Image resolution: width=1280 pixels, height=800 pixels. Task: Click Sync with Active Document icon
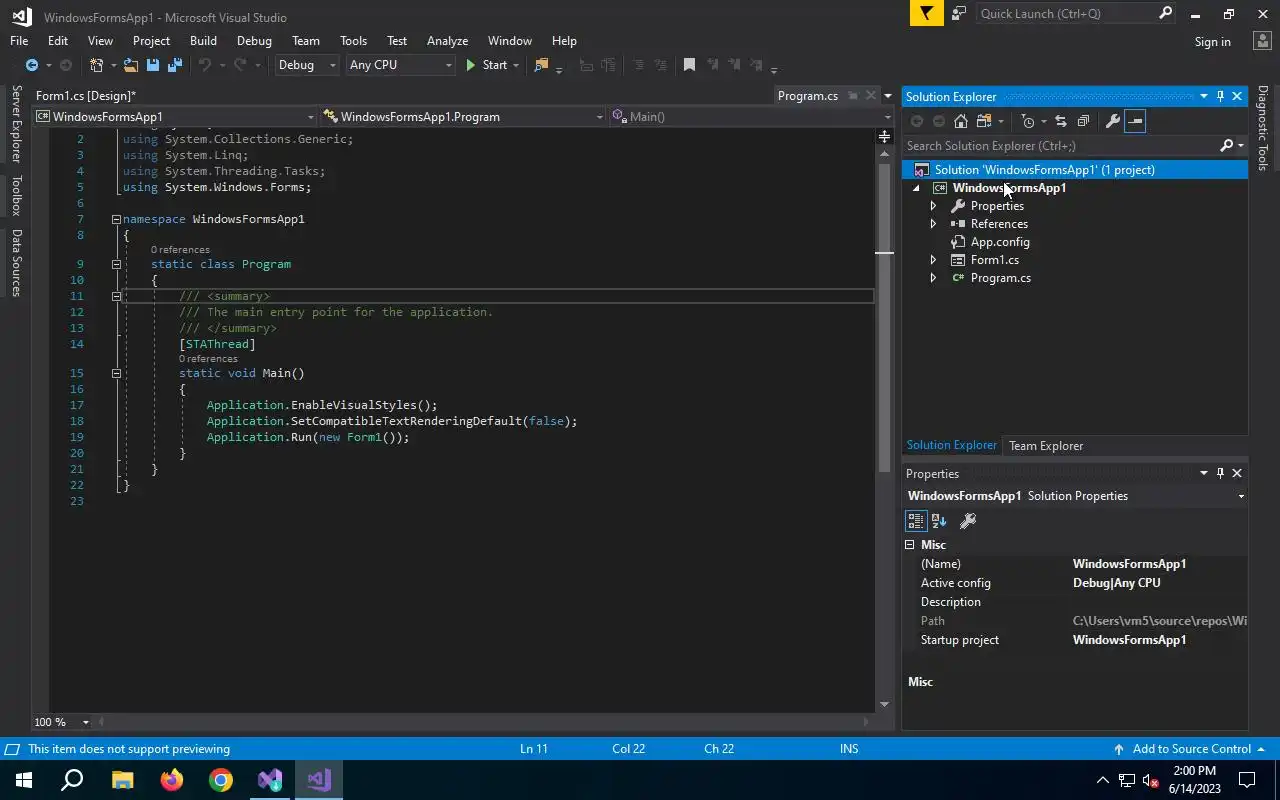pos(1061,121)
